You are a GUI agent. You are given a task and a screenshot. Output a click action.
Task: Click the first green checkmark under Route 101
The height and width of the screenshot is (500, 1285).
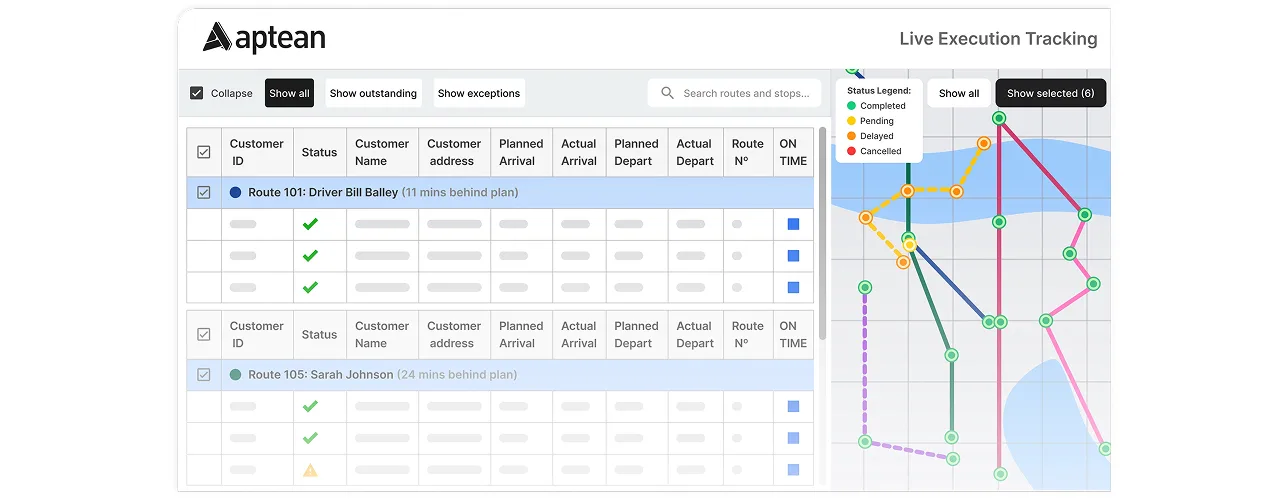click(310, 224)
